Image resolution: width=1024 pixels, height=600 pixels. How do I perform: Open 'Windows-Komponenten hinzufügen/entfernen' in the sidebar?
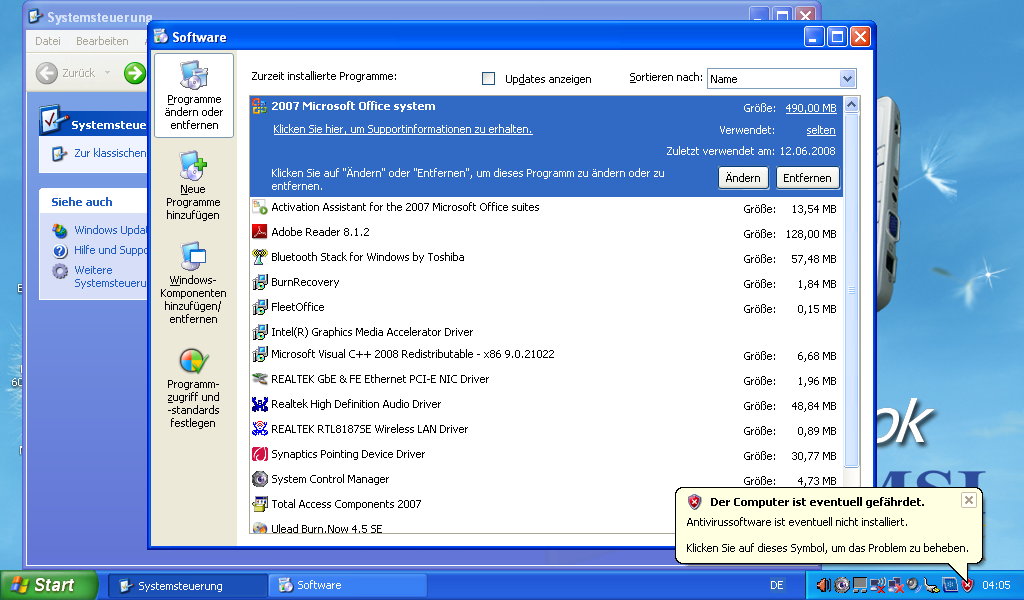193,283
